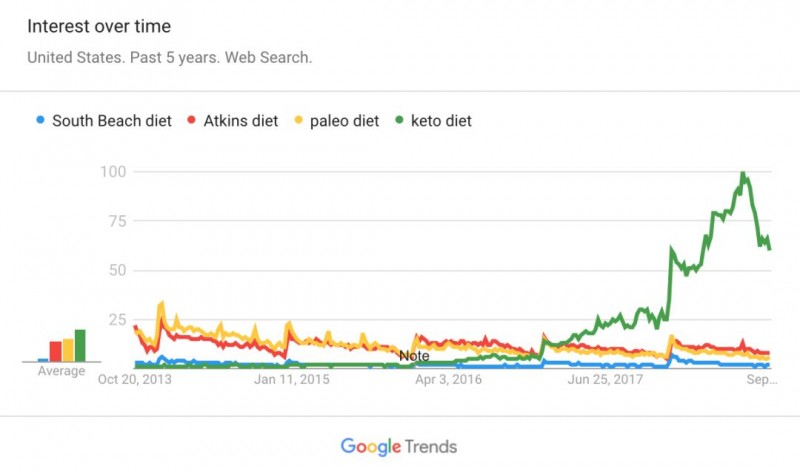Click the "Average" label under the bars
Image resolution: width=800 pixels, height=471 pixels.
coord(61,371)
